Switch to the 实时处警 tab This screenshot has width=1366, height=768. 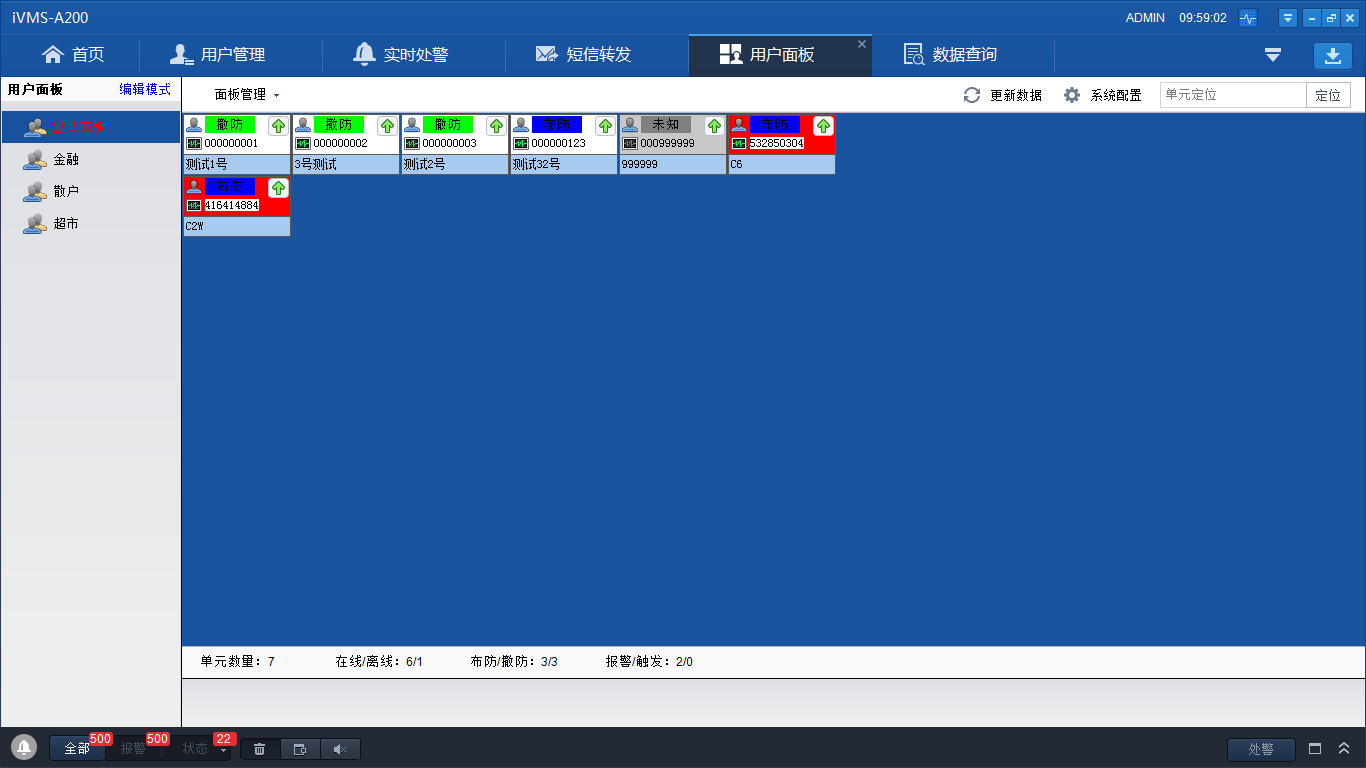pyautogui.click(x=401, y=55)
